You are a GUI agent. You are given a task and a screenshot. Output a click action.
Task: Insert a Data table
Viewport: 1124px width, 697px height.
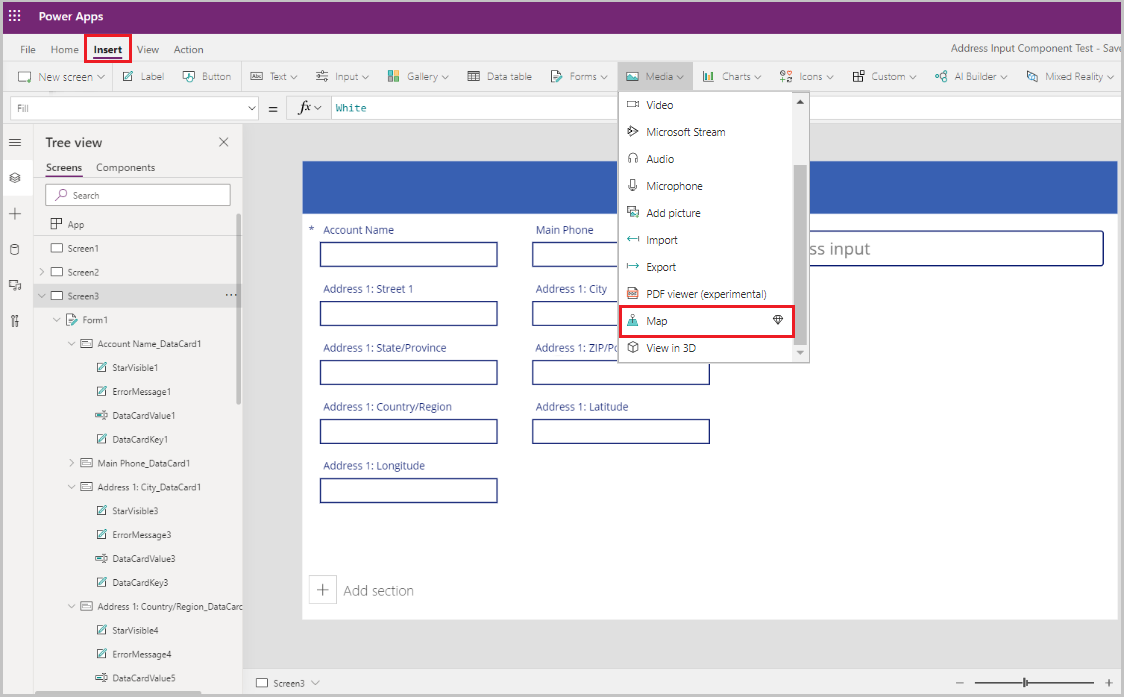tap(500, 77)
